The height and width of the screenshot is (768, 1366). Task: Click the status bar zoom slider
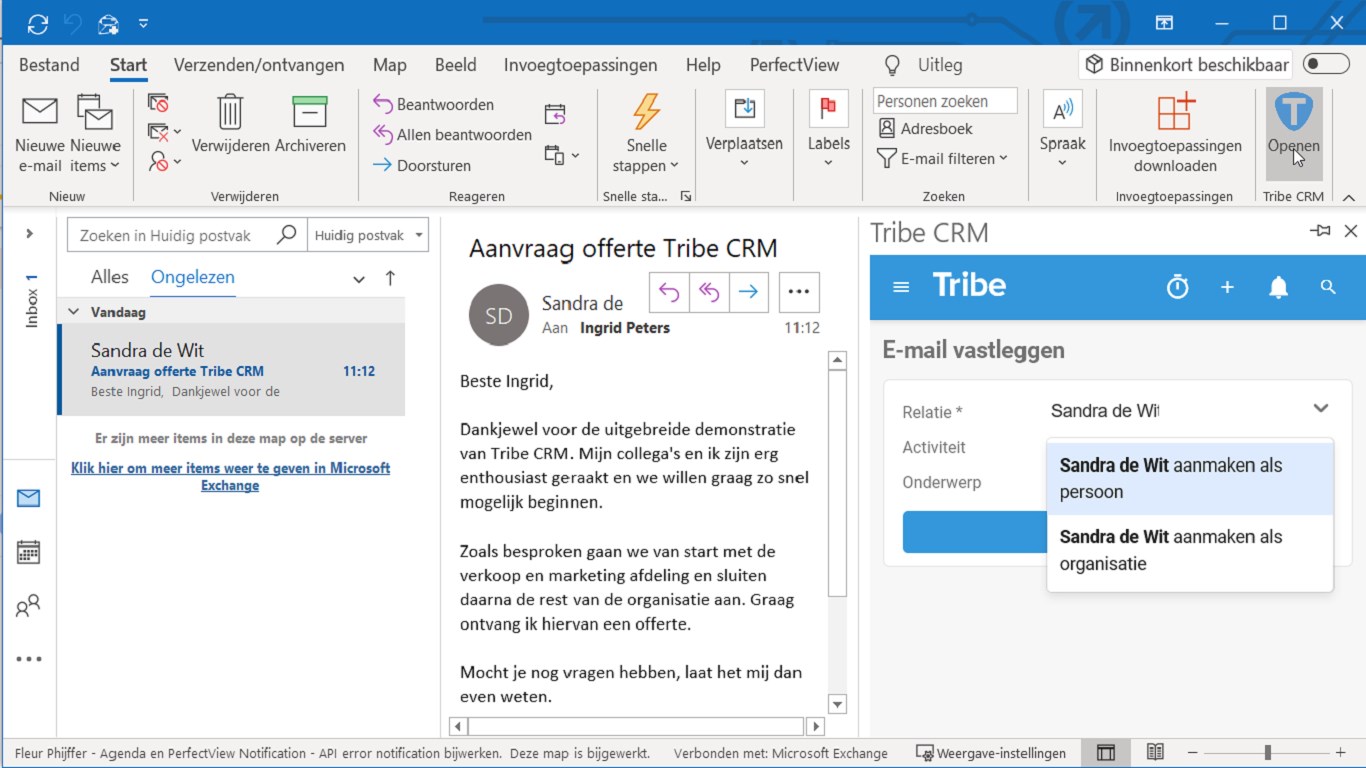click(1268, 752)
